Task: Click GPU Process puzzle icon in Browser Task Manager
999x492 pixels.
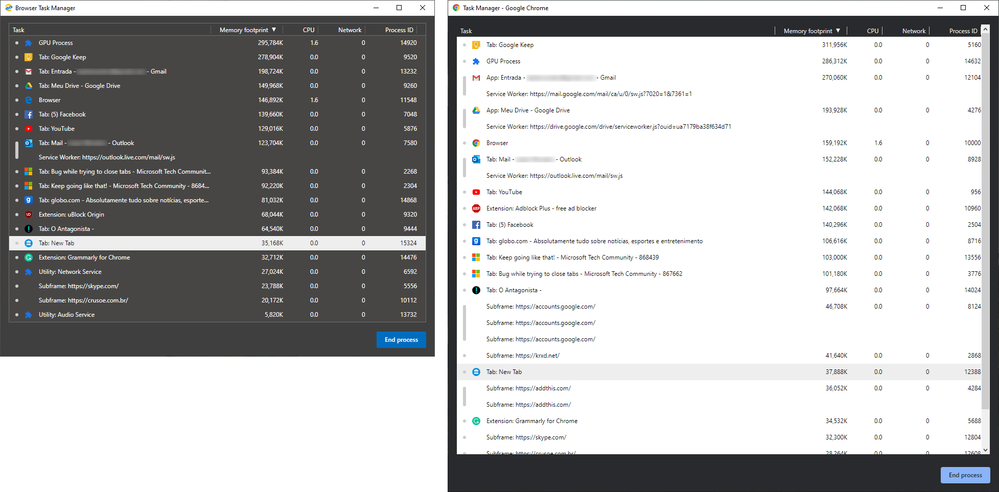Action: pyautogui.click(x=28, y=43)
